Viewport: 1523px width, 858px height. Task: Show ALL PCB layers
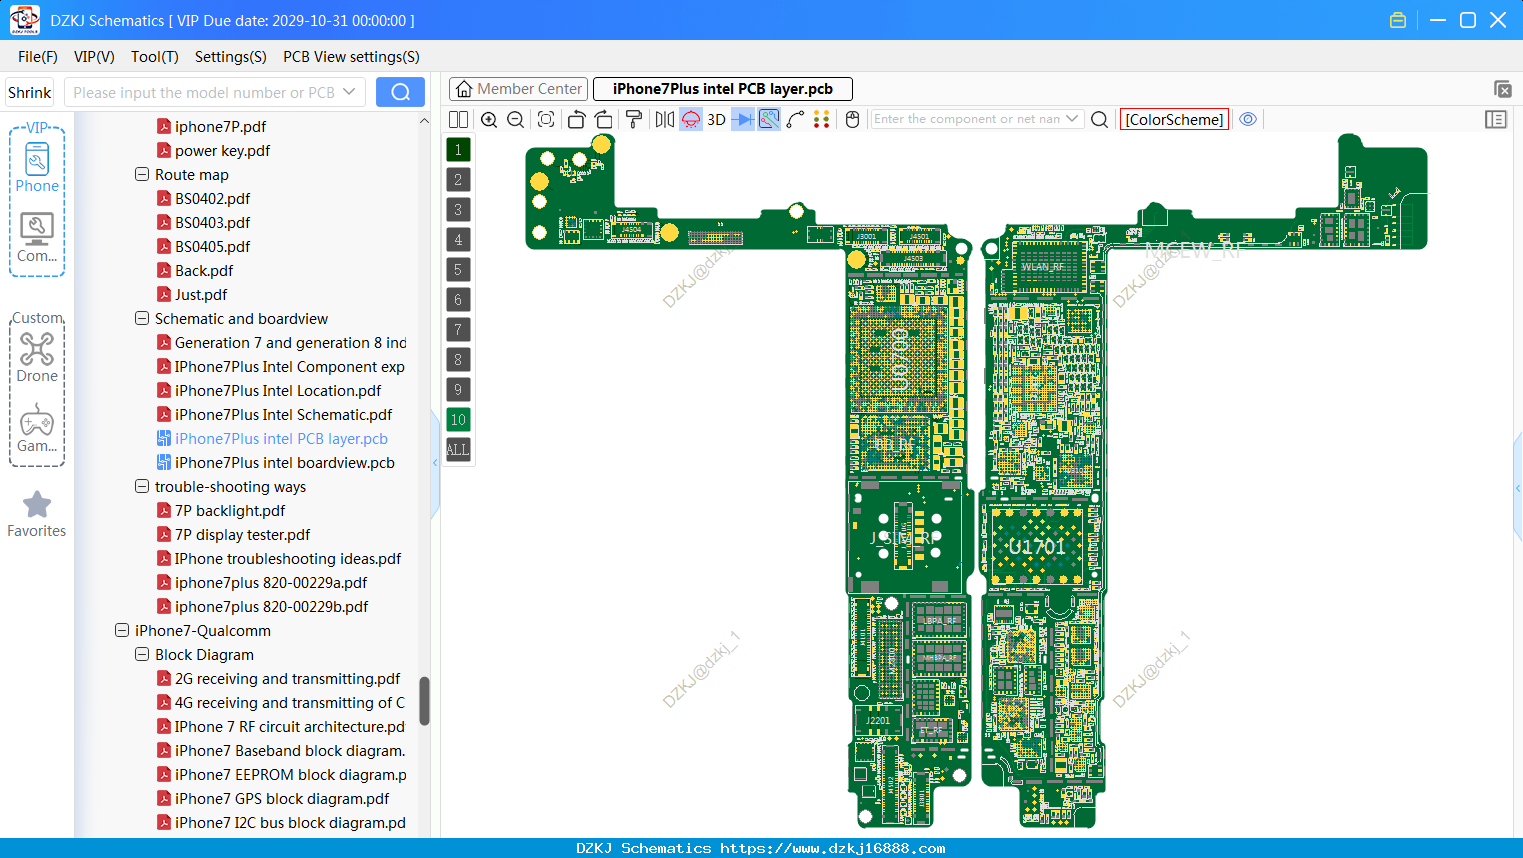[458, 449]
